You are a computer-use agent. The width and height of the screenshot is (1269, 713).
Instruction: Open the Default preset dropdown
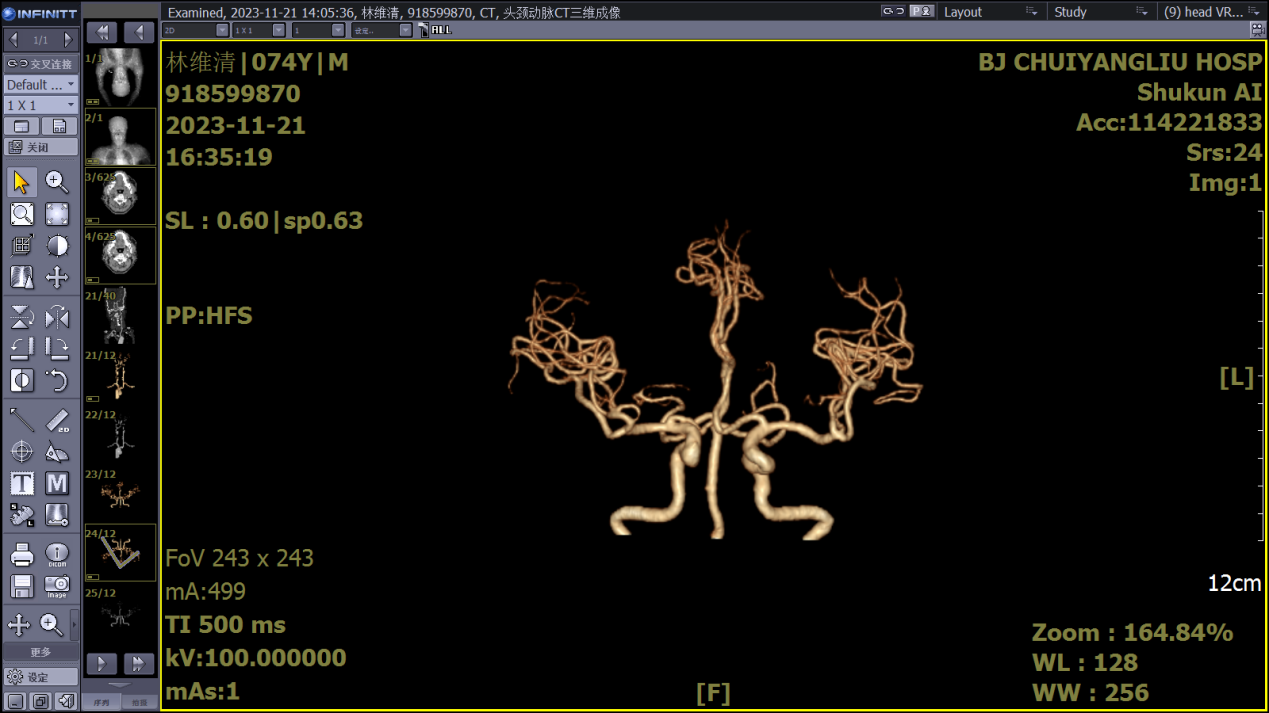pyautogui.click(x=41, y=85)
